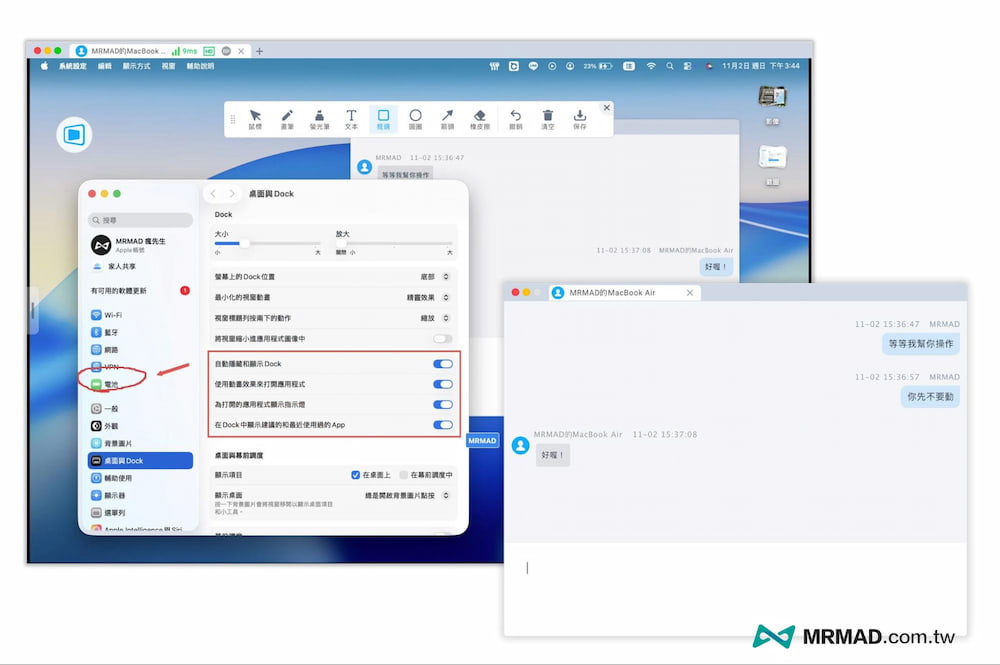Select the 箭頭 arrow drawing tool

pos(447,119)
